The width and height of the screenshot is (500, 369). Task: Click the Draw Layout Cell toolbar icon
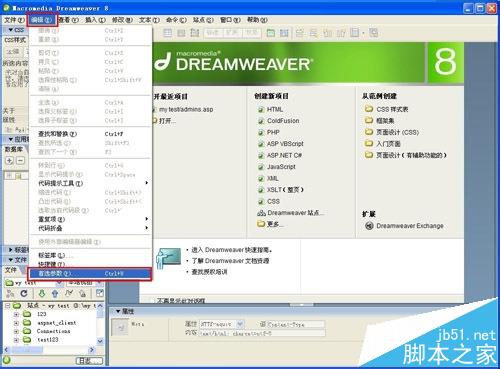pos(284,33)
